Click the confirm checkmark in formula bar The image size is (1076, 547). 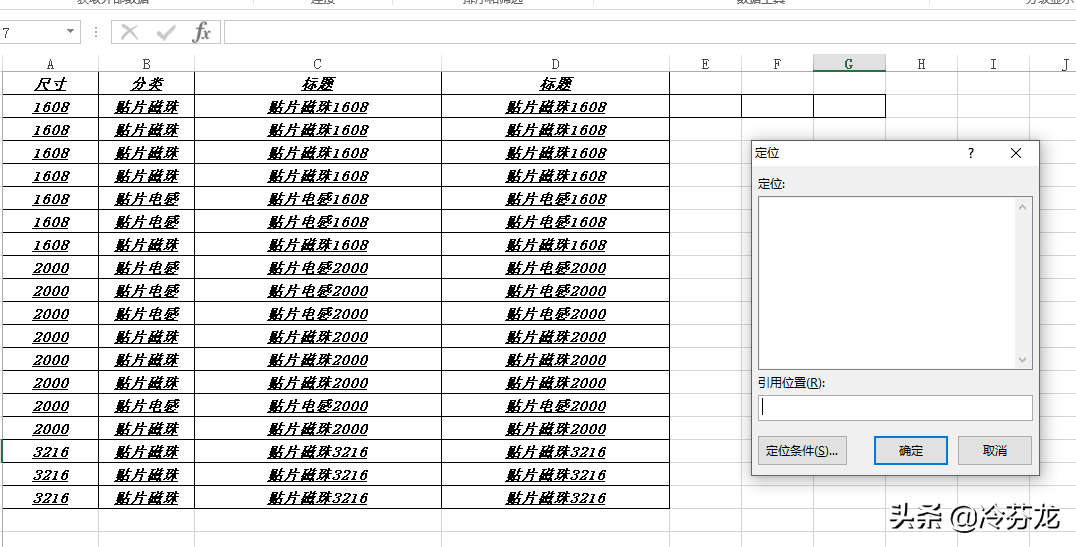pos(165,32)
